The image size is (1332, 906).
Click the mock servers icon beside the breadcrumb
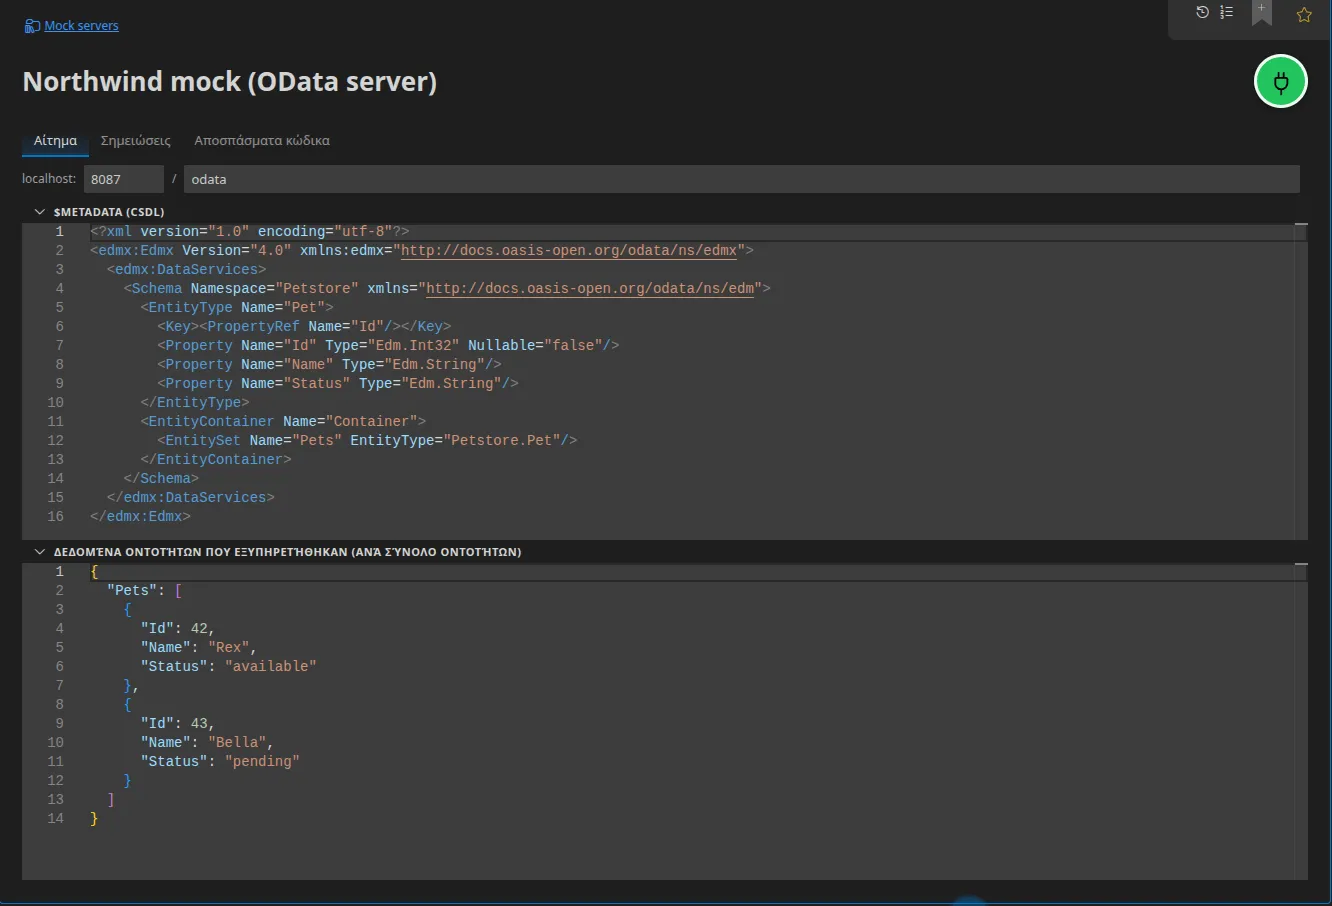click(32, 26)
